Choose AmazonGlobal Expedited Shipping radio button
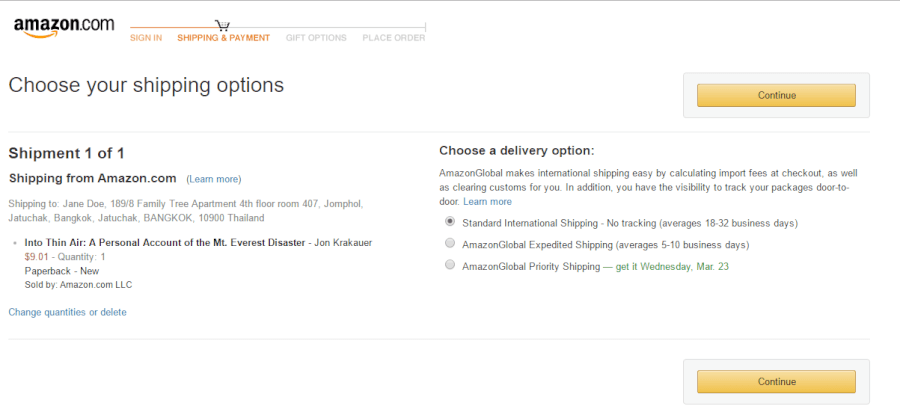The height and width of the screenshot is (412, 900). 450,244
